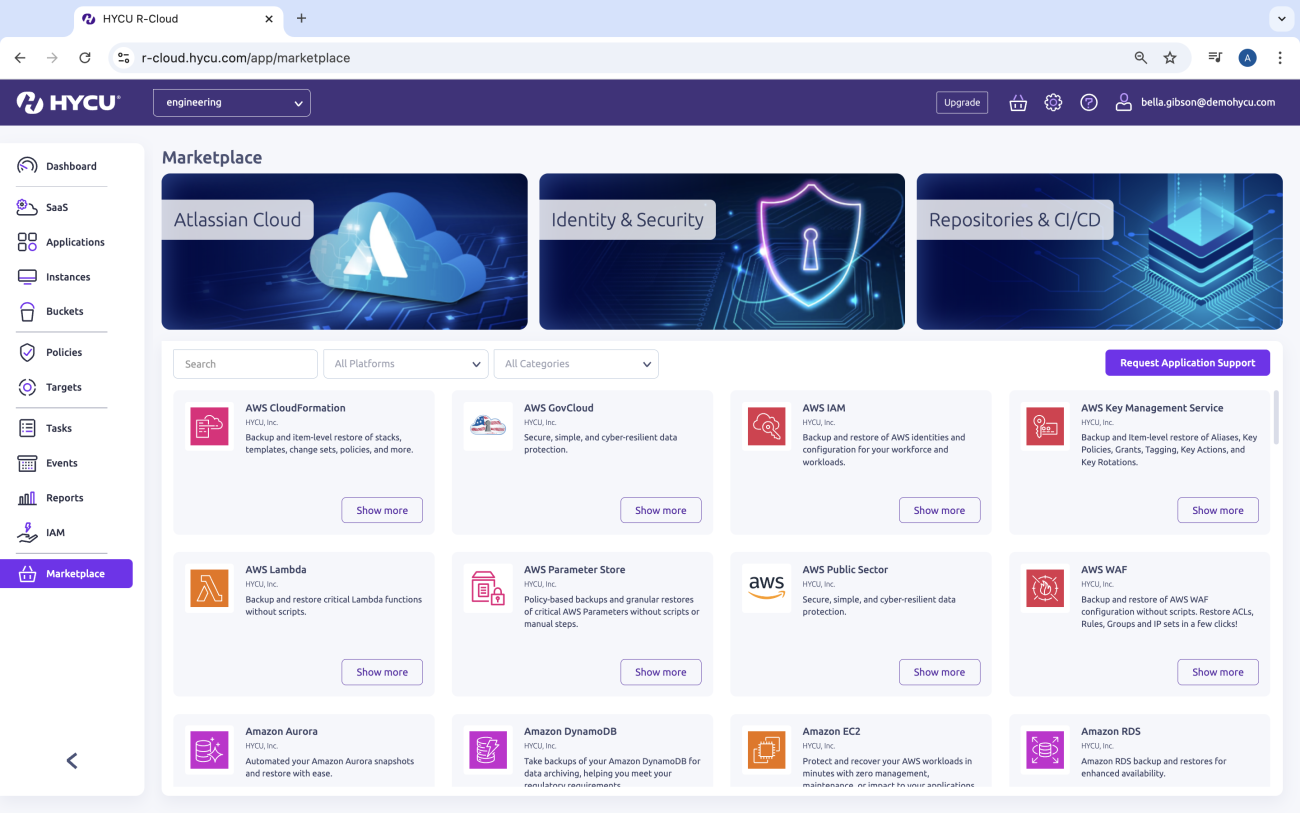The image size is (1300, 813).
Task: Open HYCU settings via the gear icon
Action: pos(1053,102)
